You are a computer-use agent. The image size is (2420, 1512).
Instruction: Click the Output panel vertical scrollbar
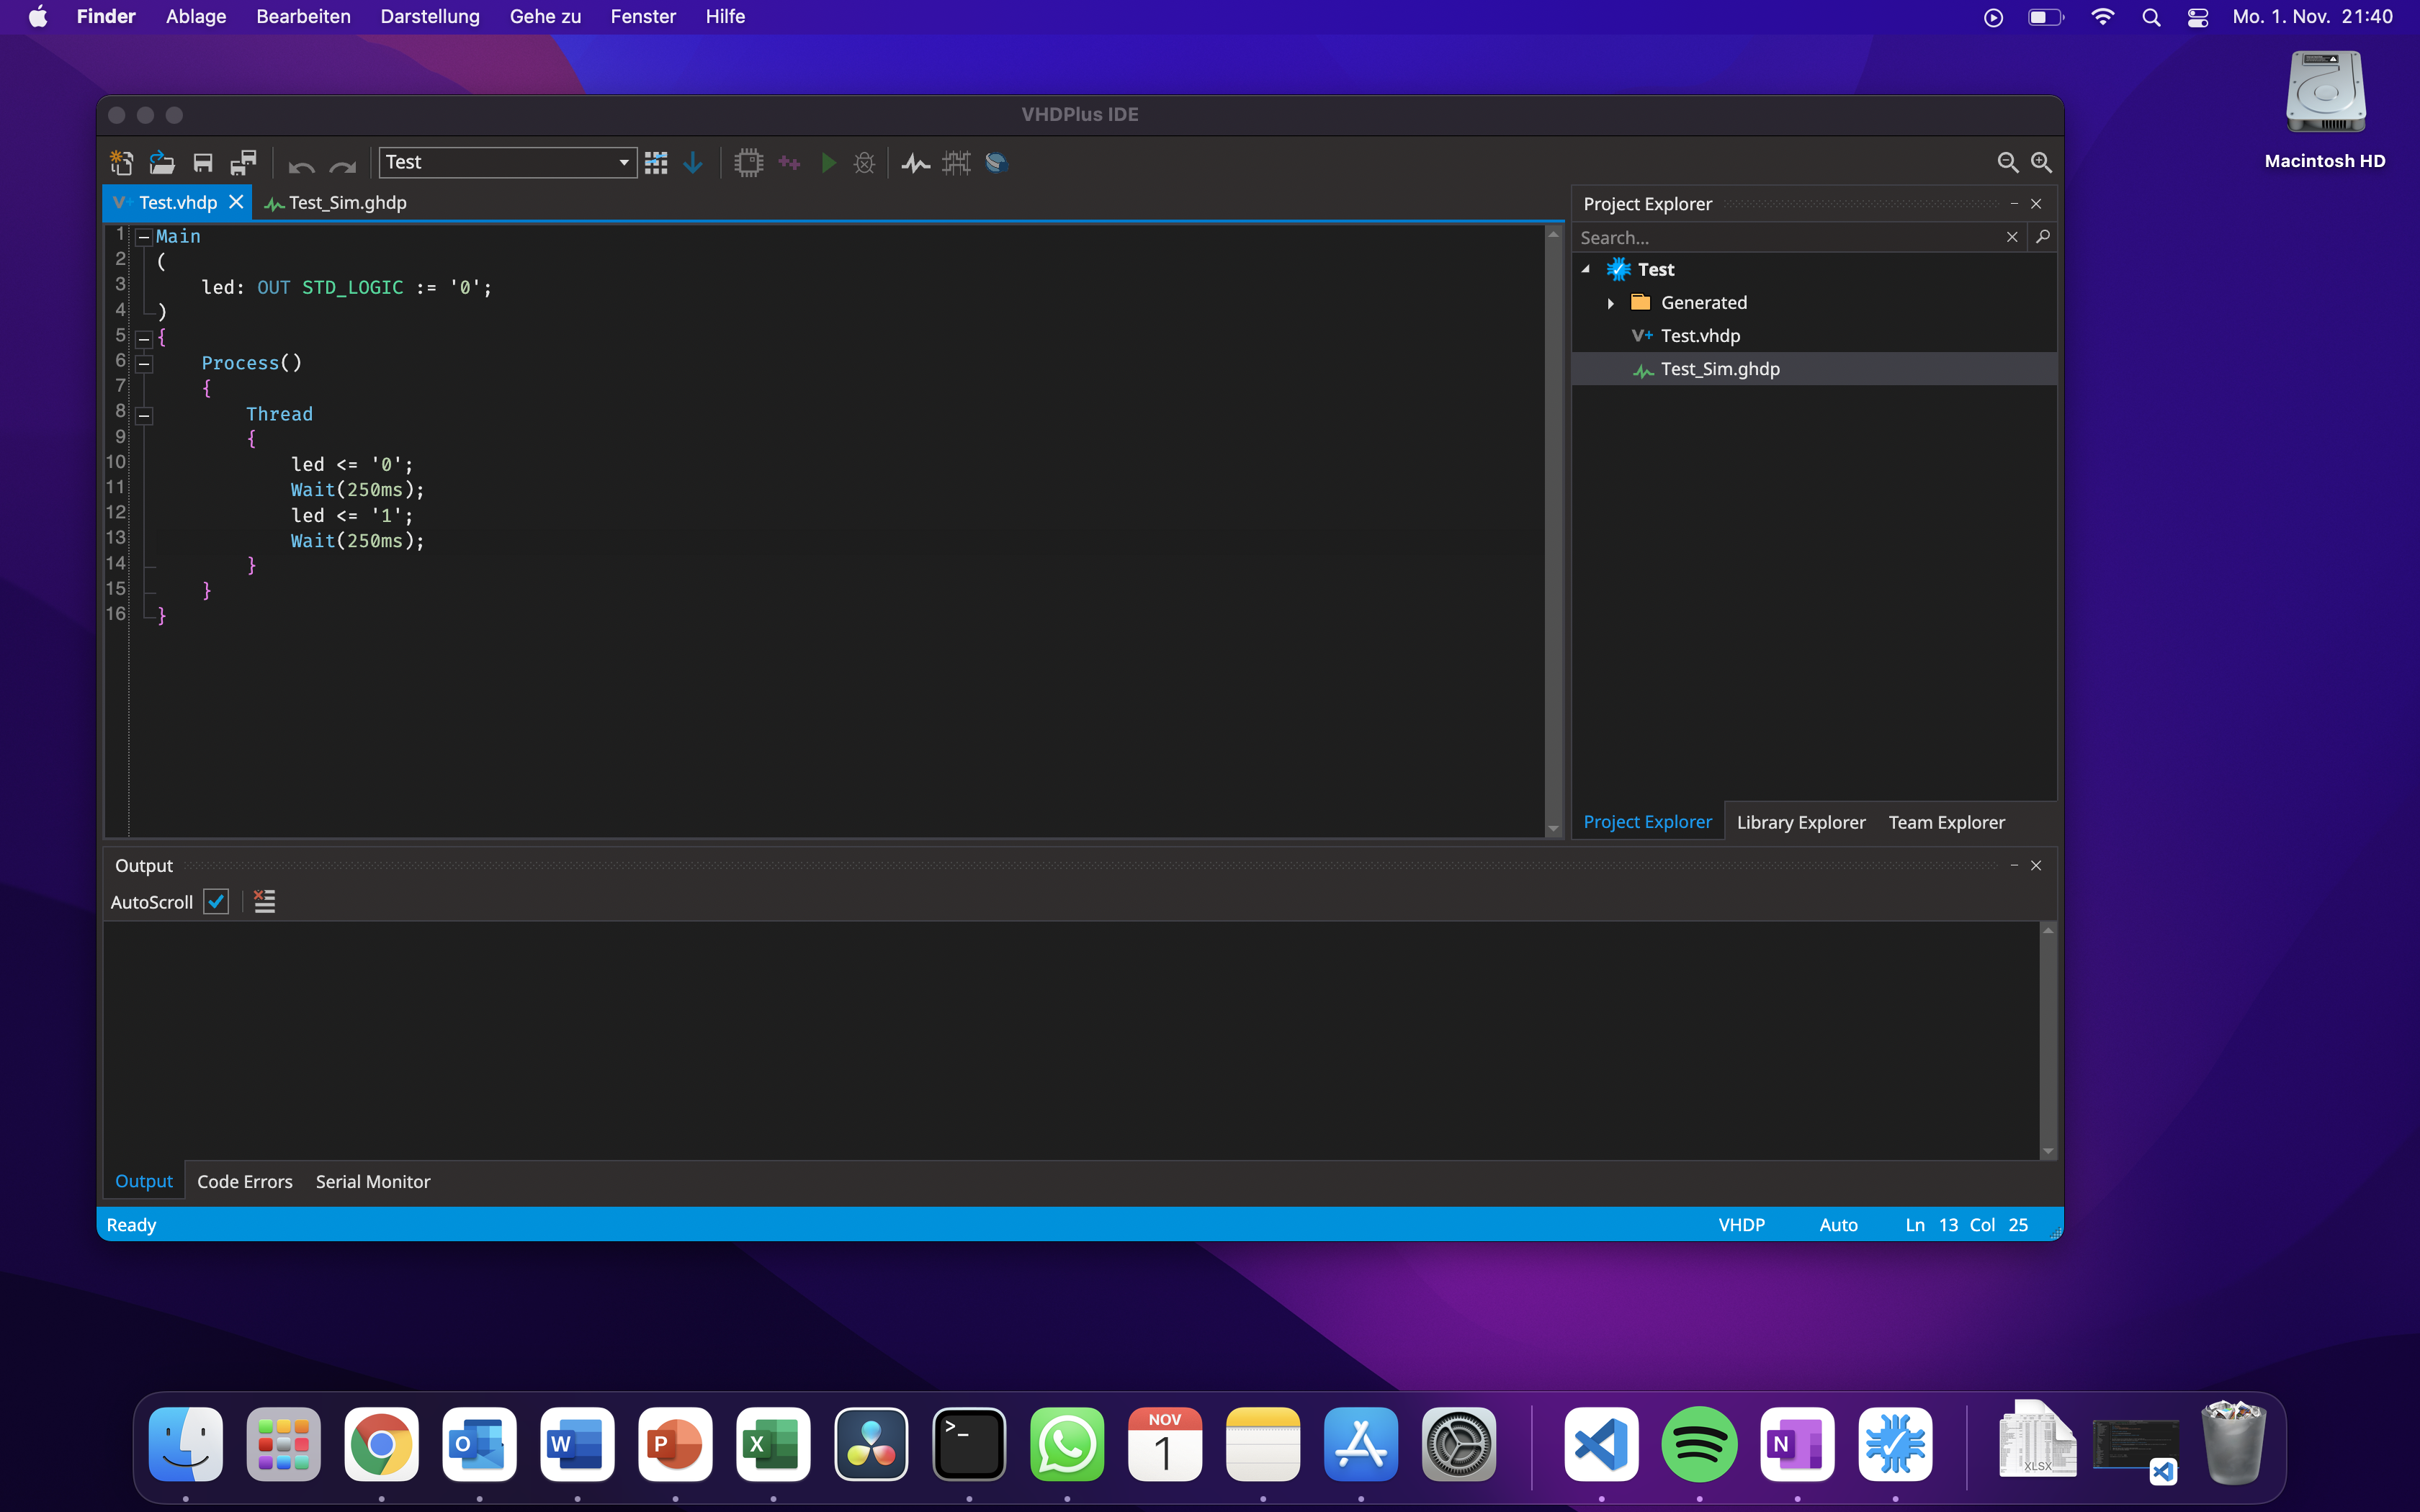tap(2048, 1040)
